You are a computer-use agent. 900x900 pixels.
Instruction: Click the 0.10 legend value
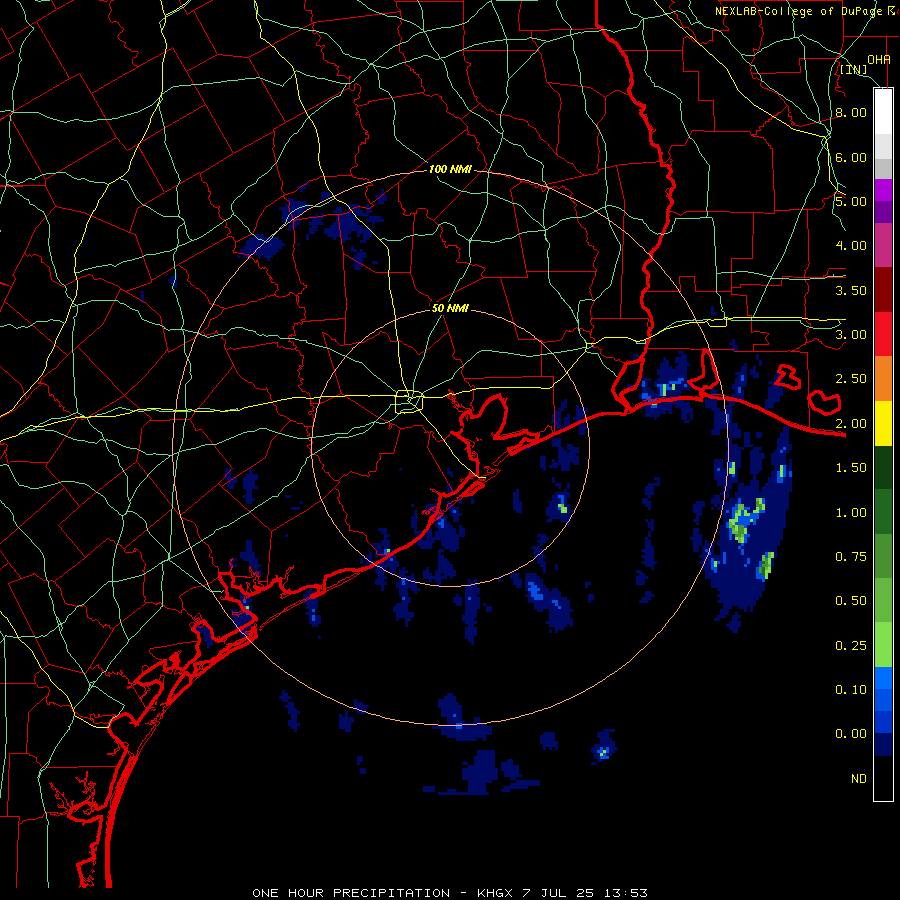coord(851,690)
